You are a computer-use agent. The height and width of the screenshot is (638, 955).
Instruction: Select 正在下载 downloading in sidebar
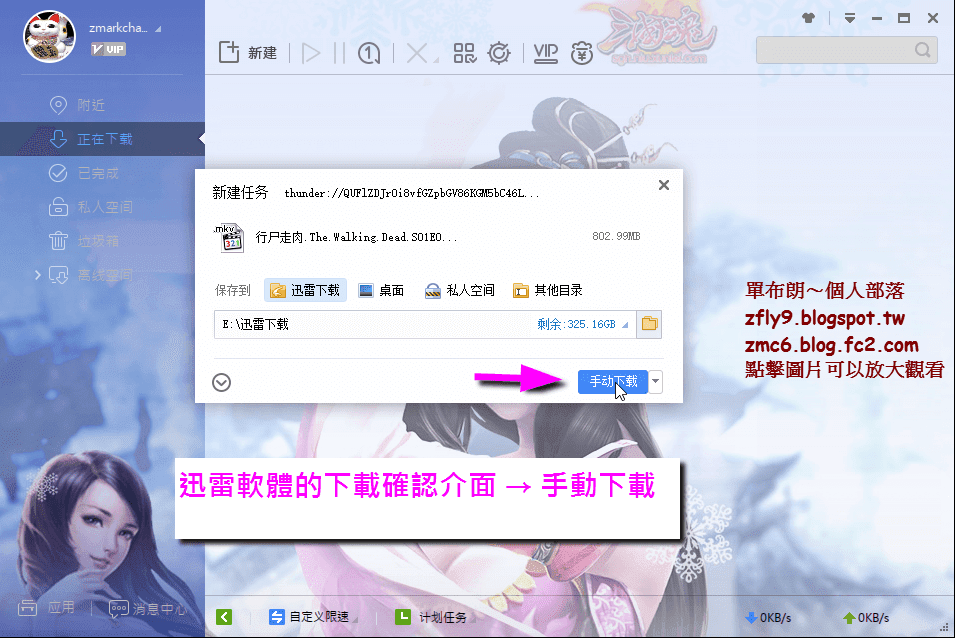click(102, 139)
